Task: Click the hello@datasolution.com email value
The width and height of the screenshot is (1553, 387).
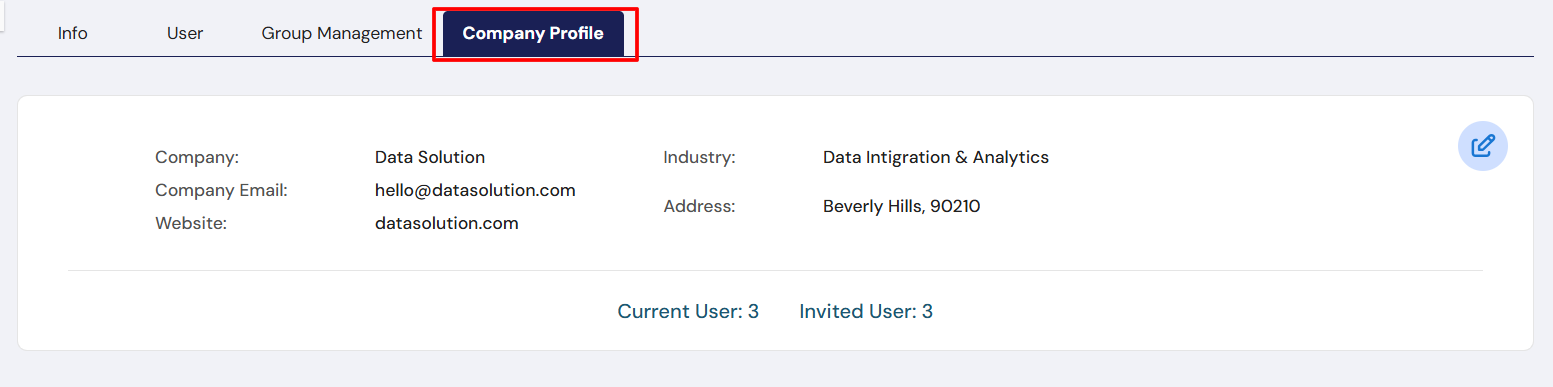Action: tap(475, 190)
